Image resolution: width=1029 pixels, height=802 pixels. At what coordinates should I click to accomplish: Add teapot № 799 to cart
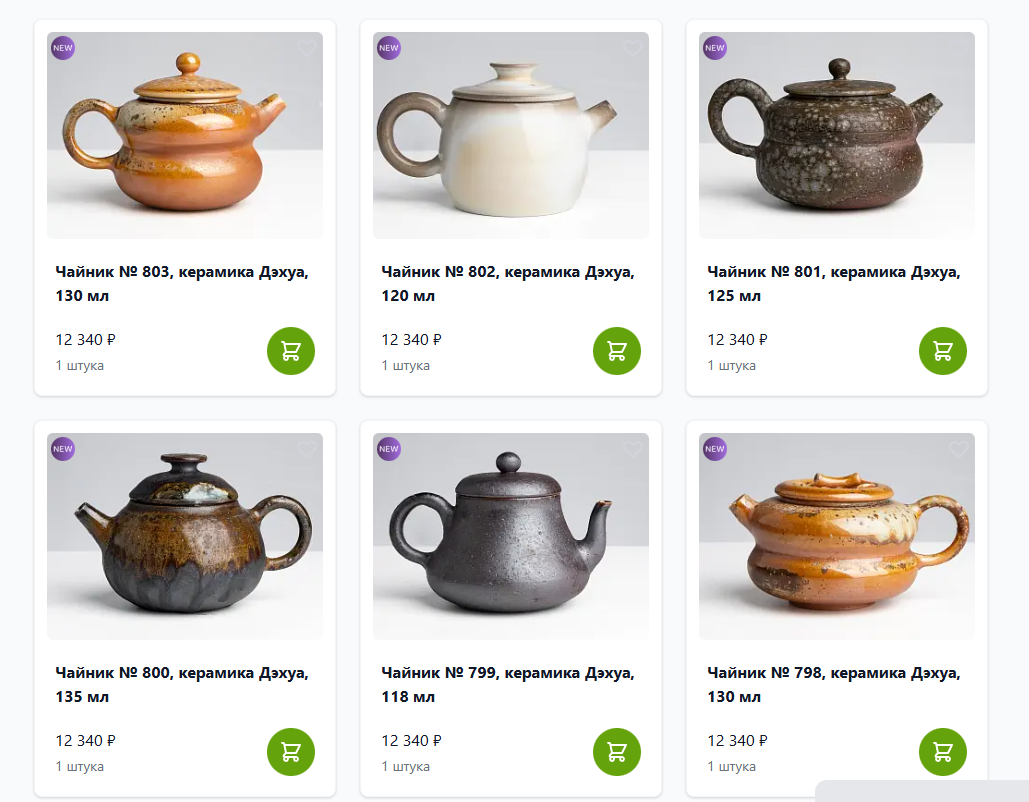[x=617, y=752]
